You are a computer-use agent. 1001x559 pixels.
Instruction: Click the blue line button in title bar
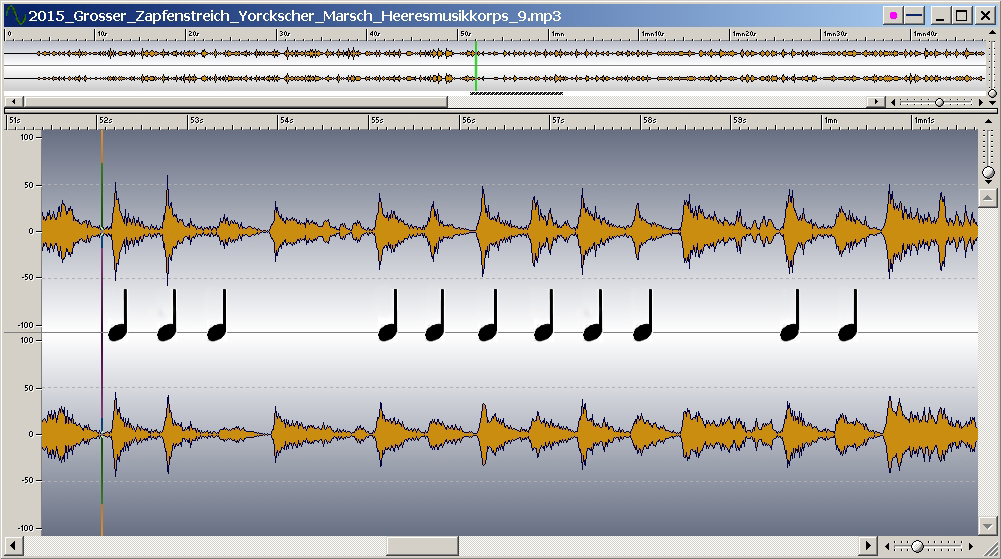(x=914, y=16)
